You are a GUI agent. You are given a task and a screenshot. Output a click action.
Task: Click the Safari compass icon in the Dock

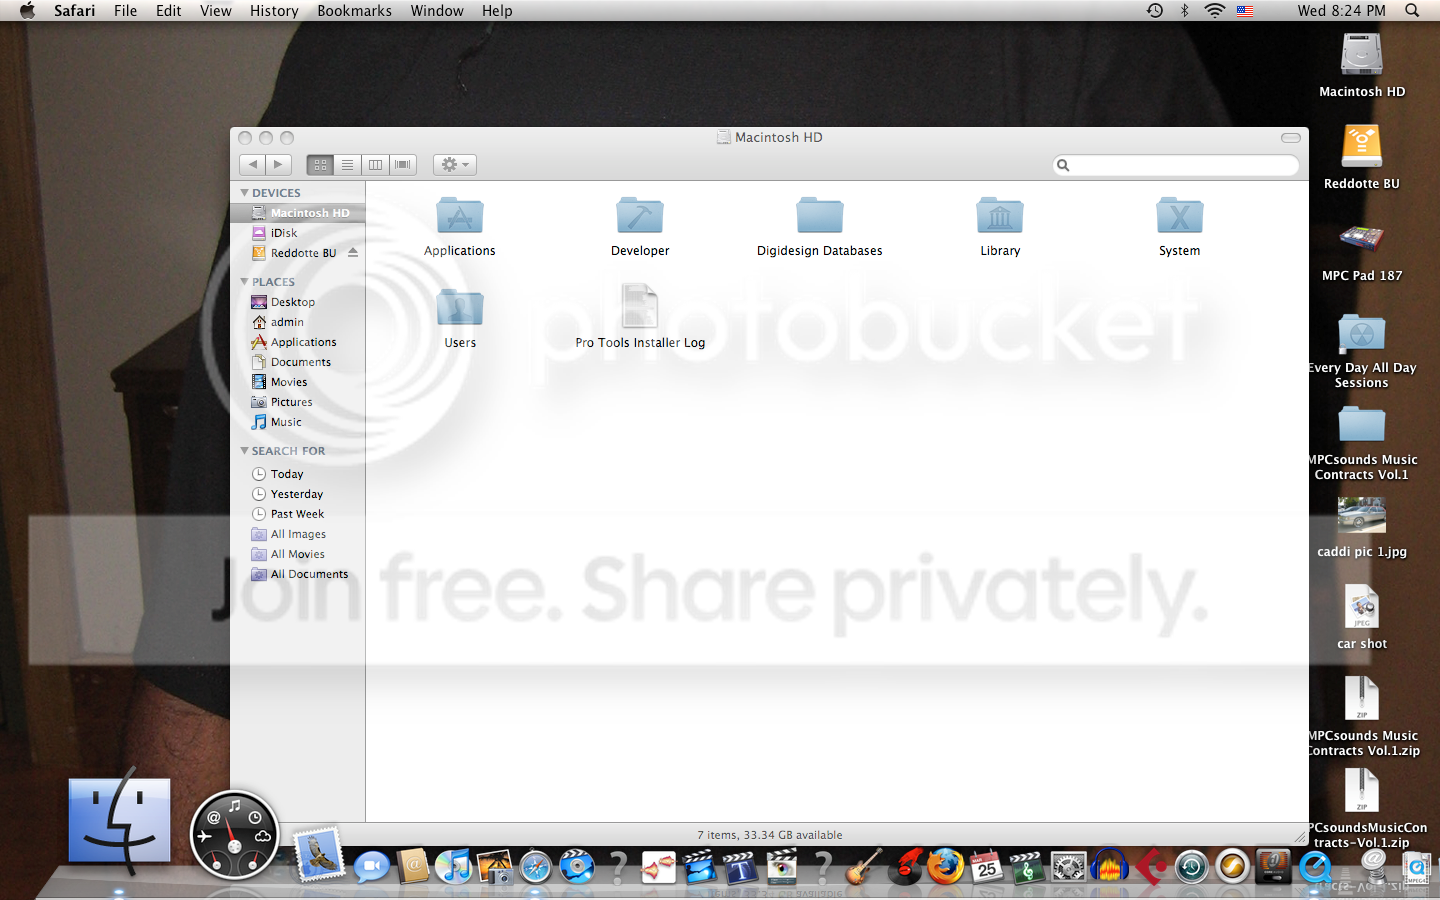[x=536, y=867]
